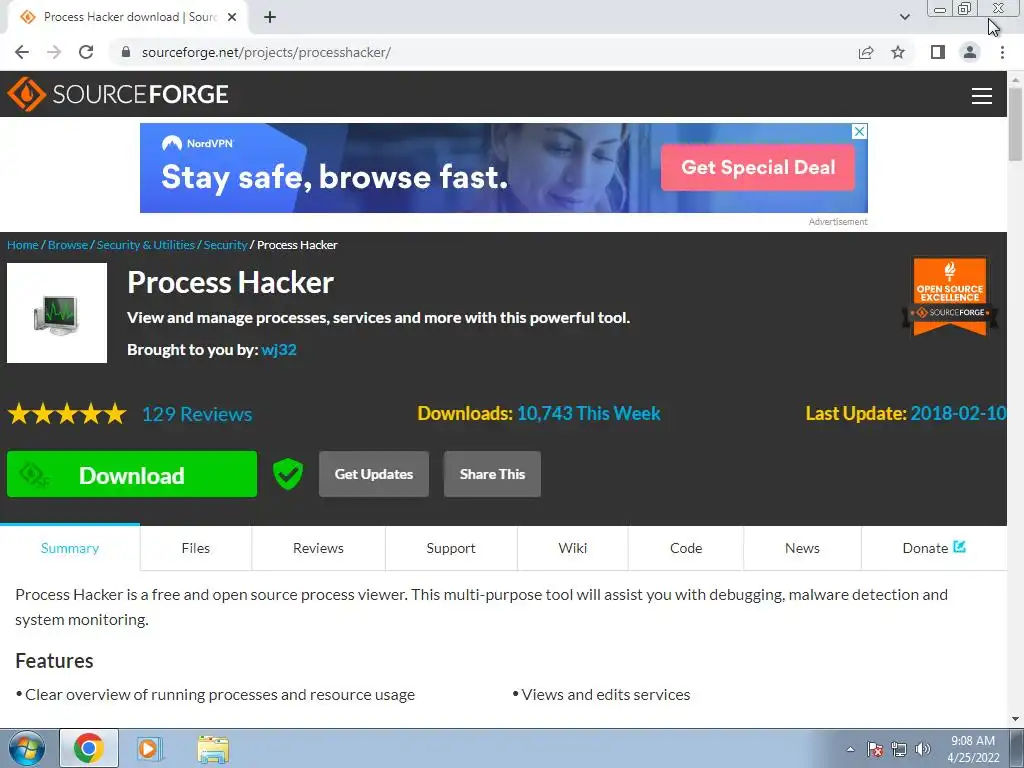Bookmark this page with the star icon
The width and height of the screenshot is (1024, 768).
[898, 52]
